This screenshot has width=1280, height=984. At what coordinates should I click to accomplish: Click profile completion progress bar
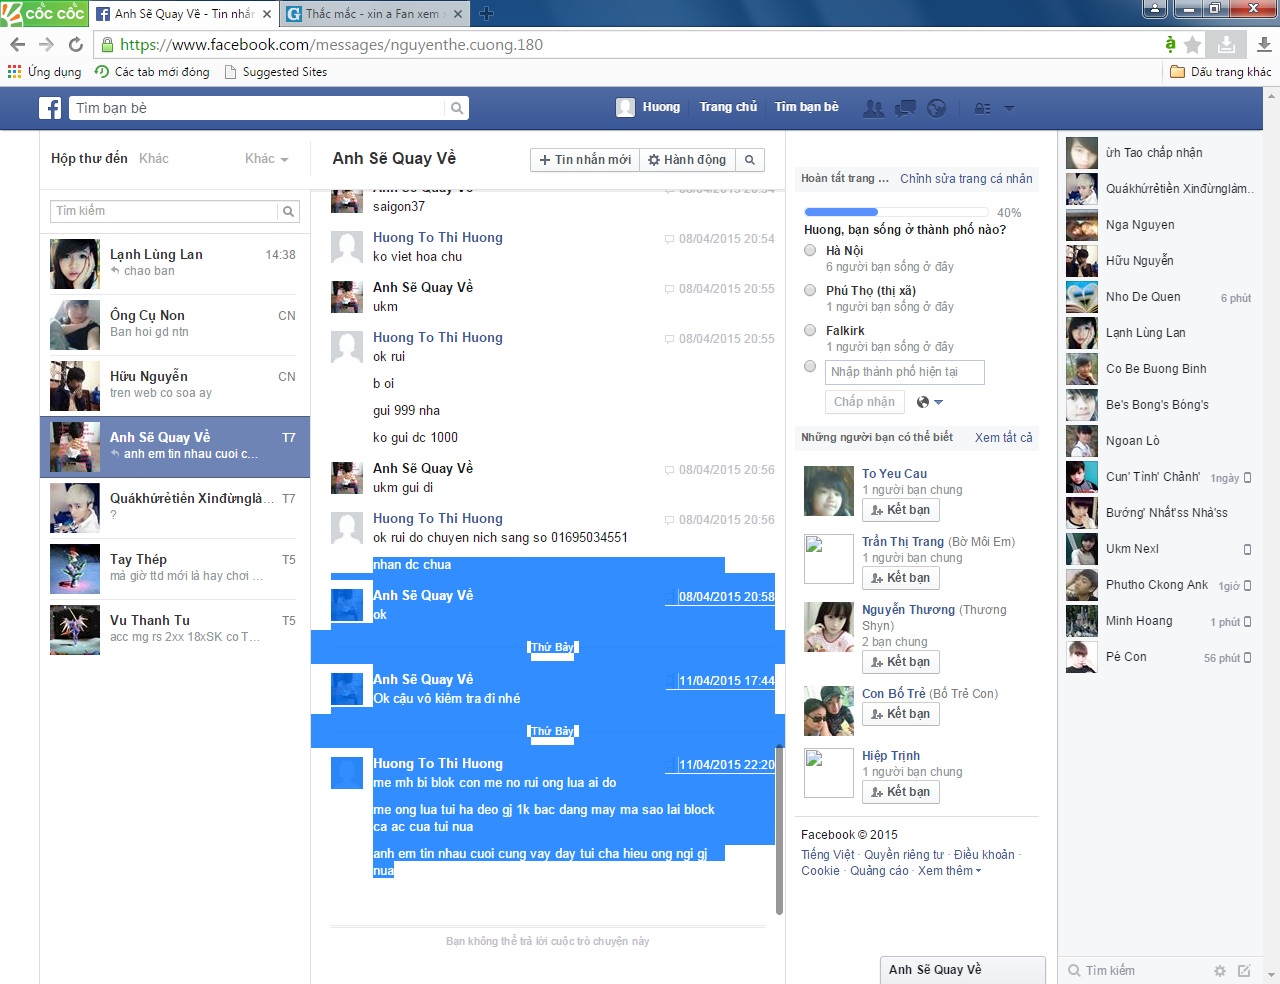tap(897, 212)
